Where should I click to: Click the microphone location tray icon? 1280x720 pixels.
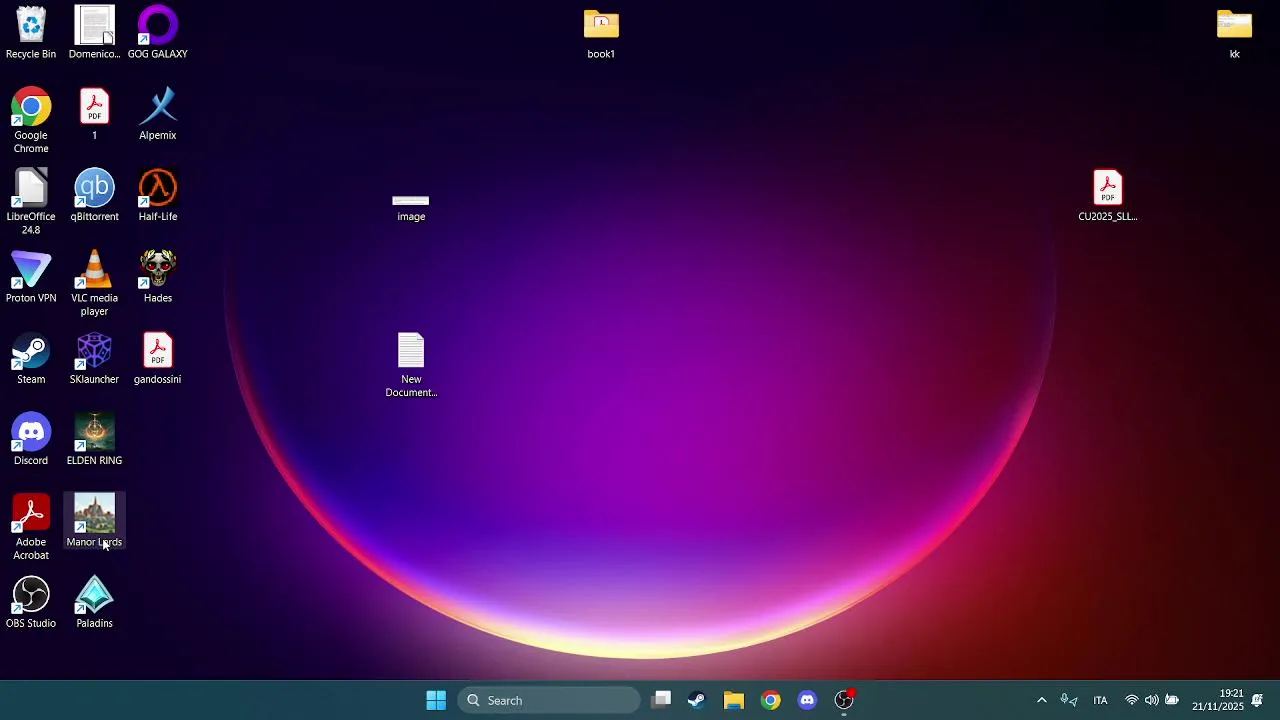tap(1069, 700)
